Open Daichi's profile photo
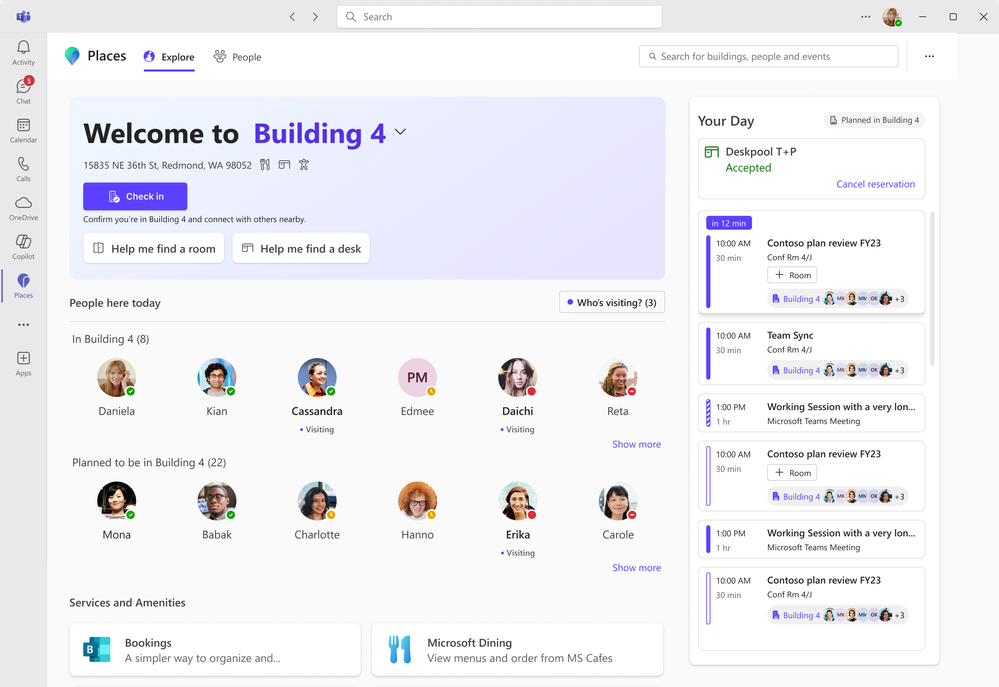The width and height of the screenshot is (999, 687). (517, 377)
